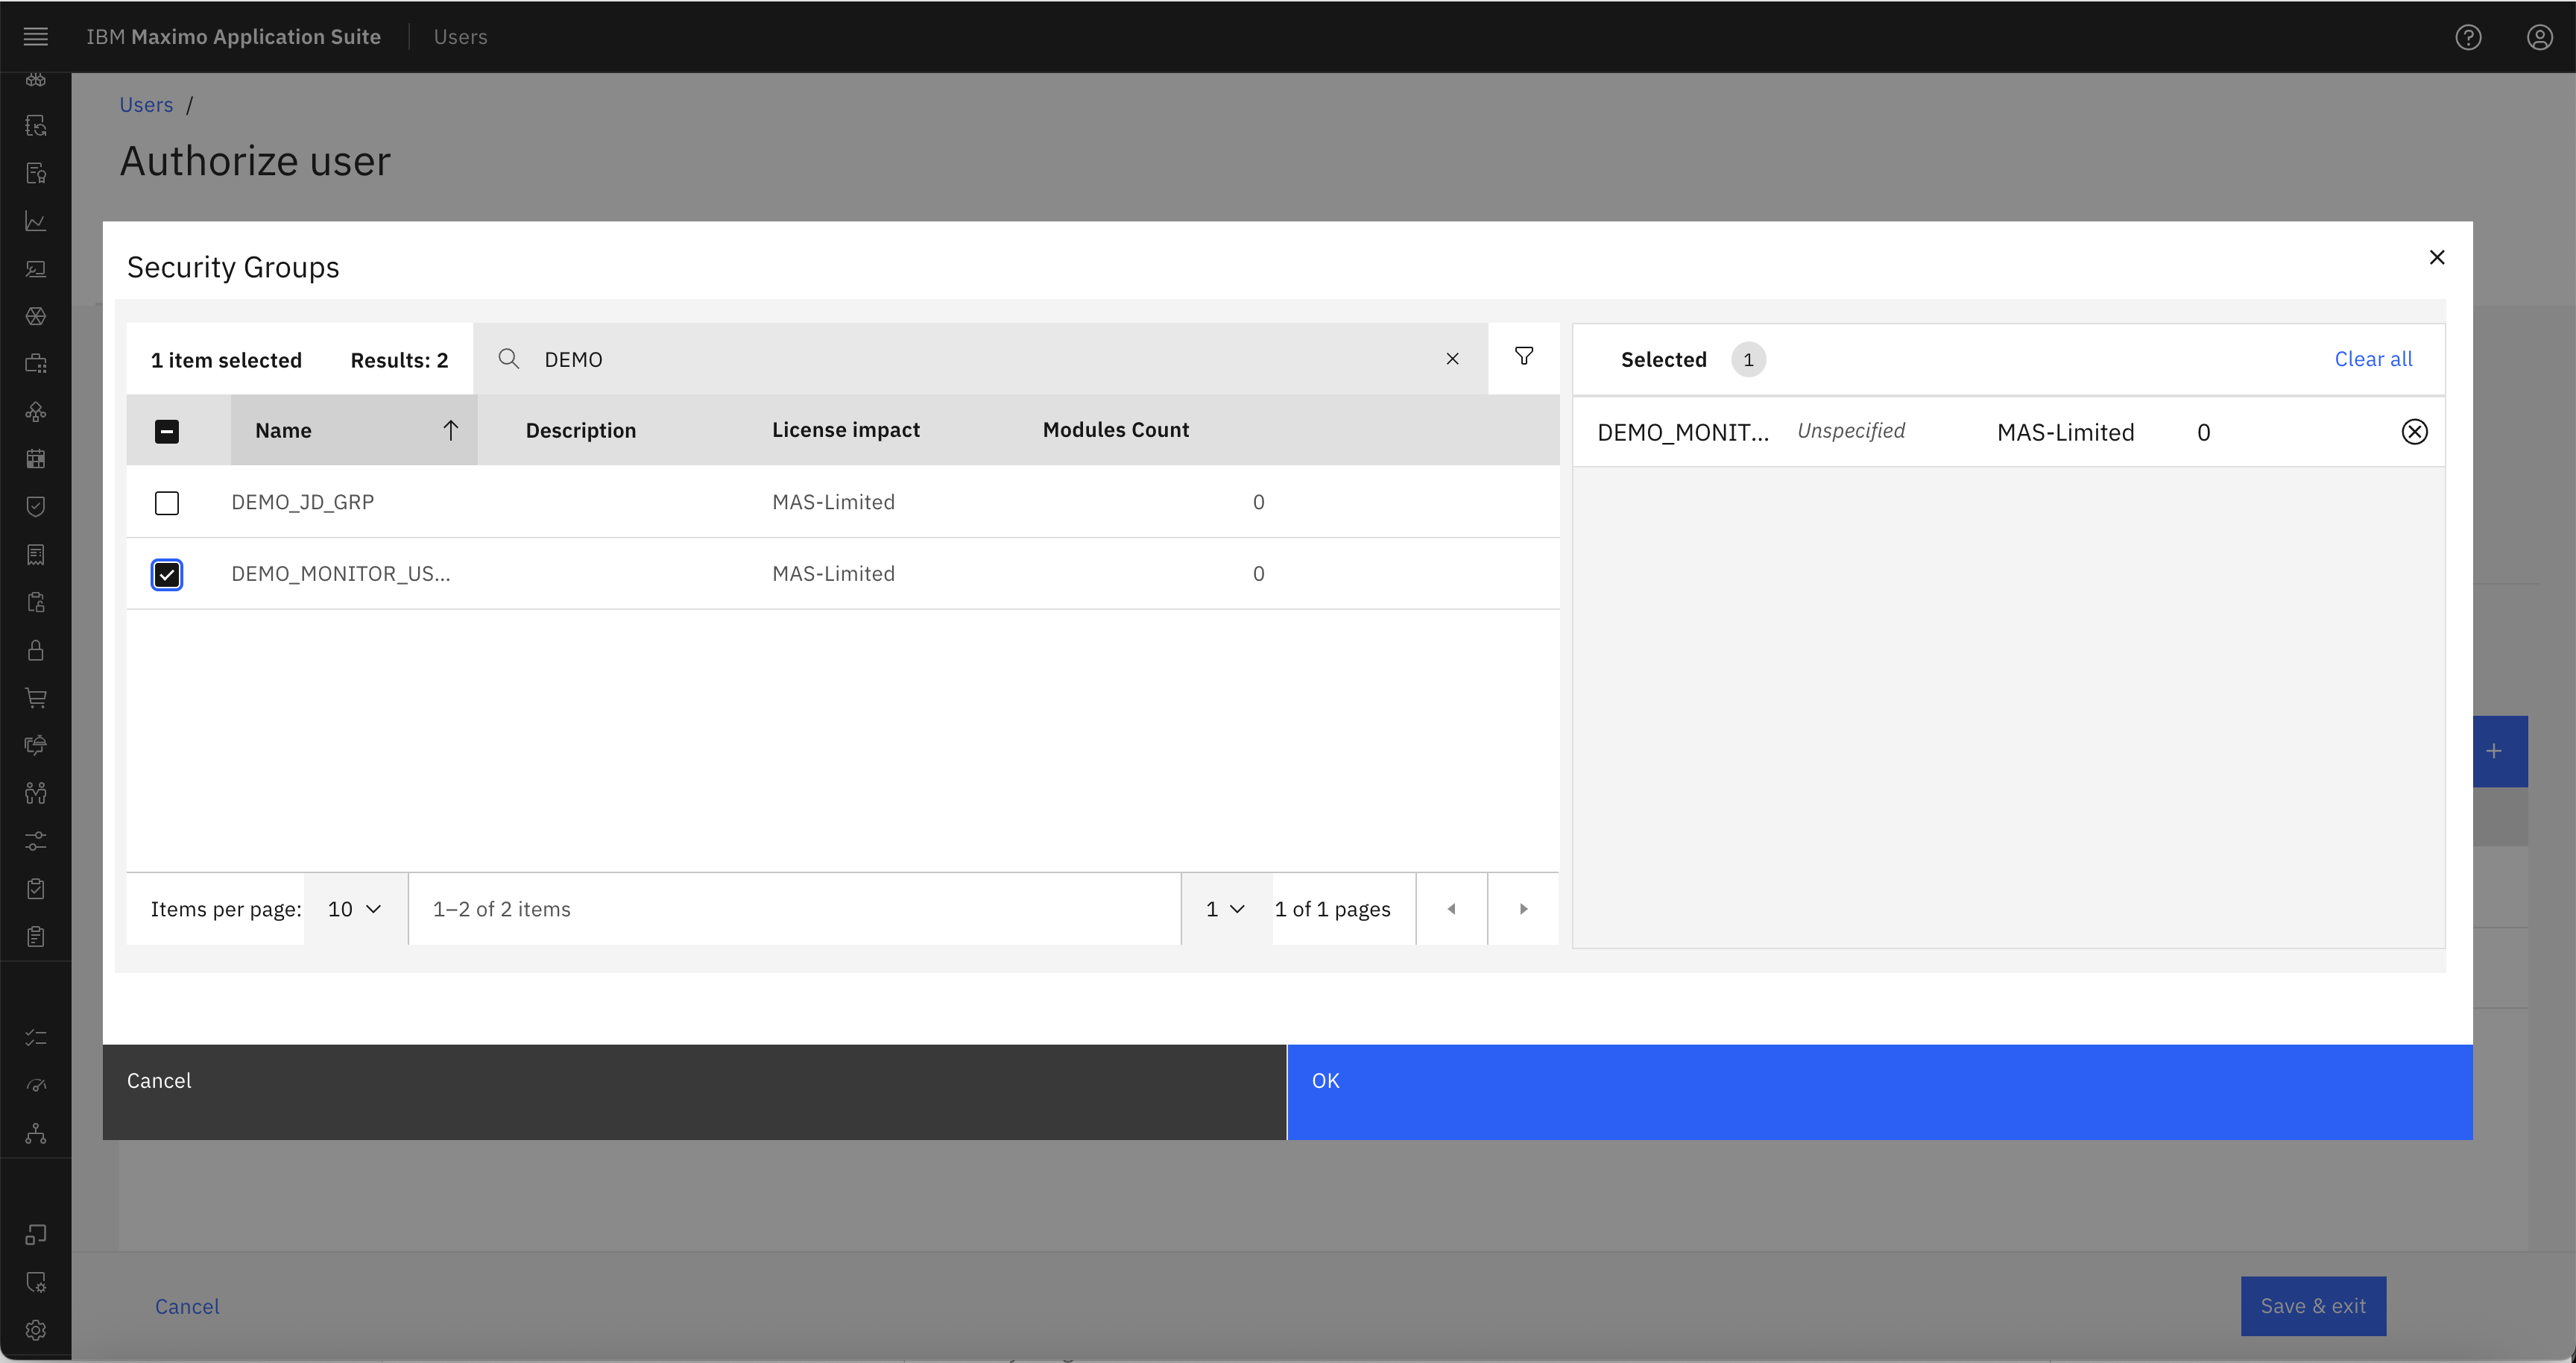
Task: Toggle the select-all header checkbox
Action: tap(167, 431)
